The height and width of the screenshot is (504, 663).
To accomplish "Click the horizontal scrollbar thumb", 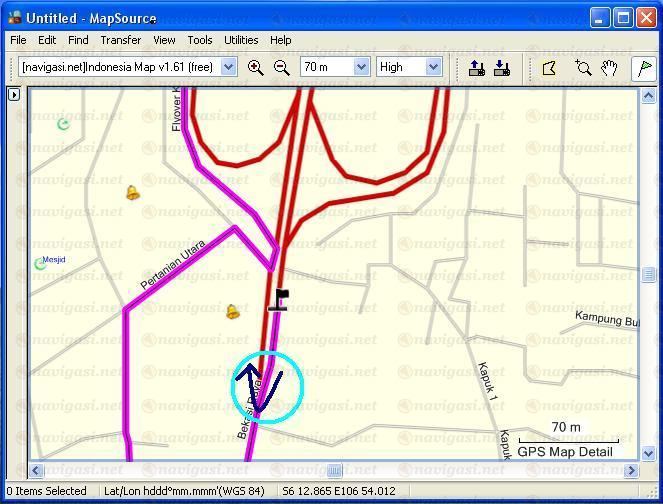I will coord(334,470).
